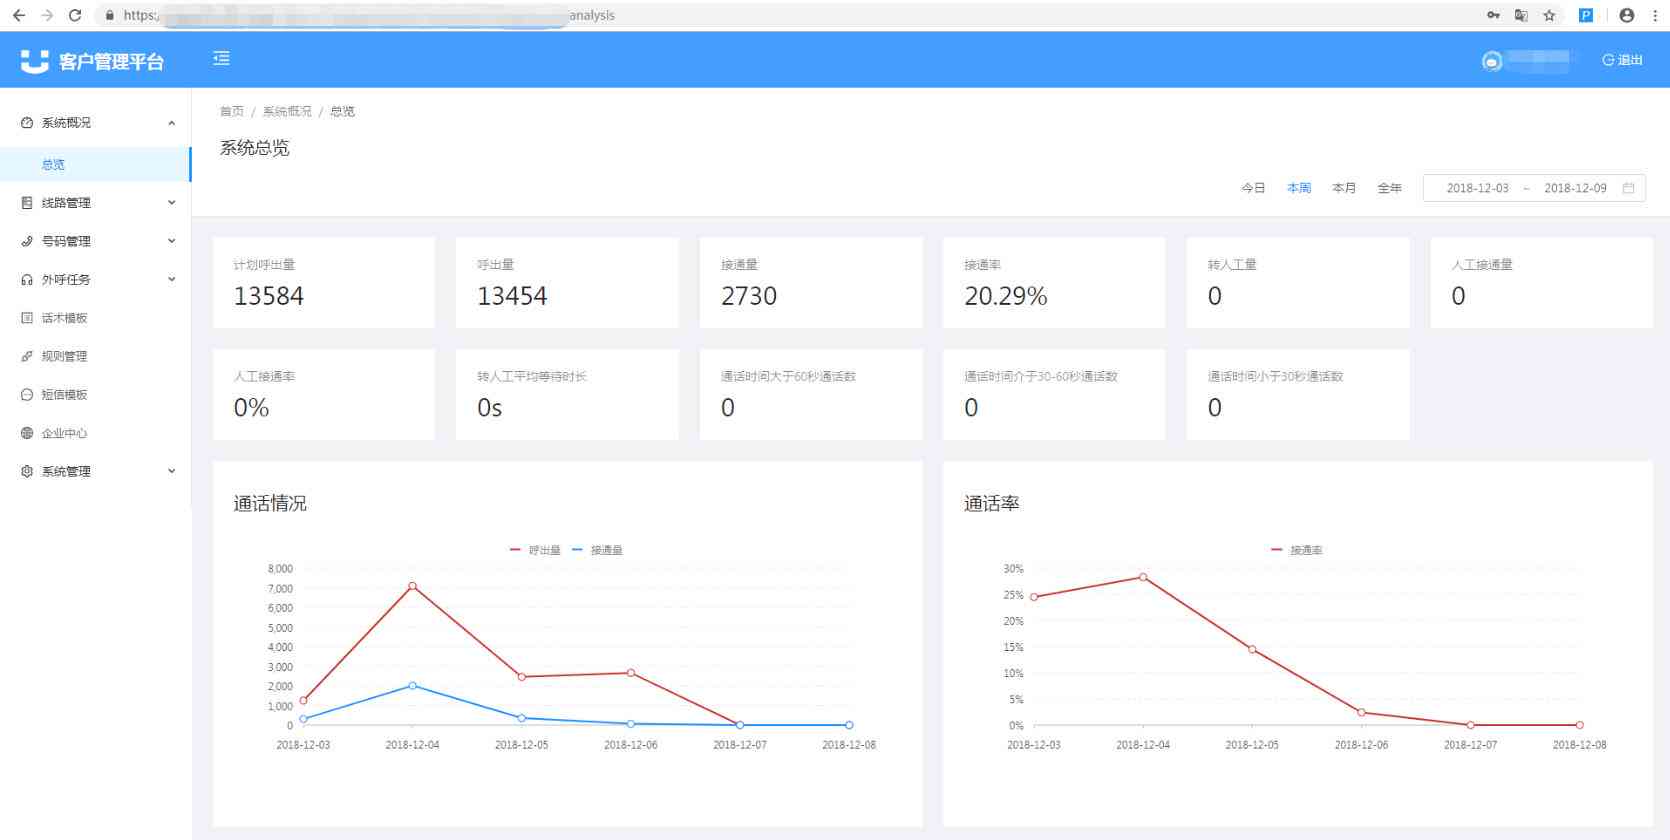Switch the time range to 本周
The width and height of the screenshot is (1670, 840).
click(x=1299, y=188)
